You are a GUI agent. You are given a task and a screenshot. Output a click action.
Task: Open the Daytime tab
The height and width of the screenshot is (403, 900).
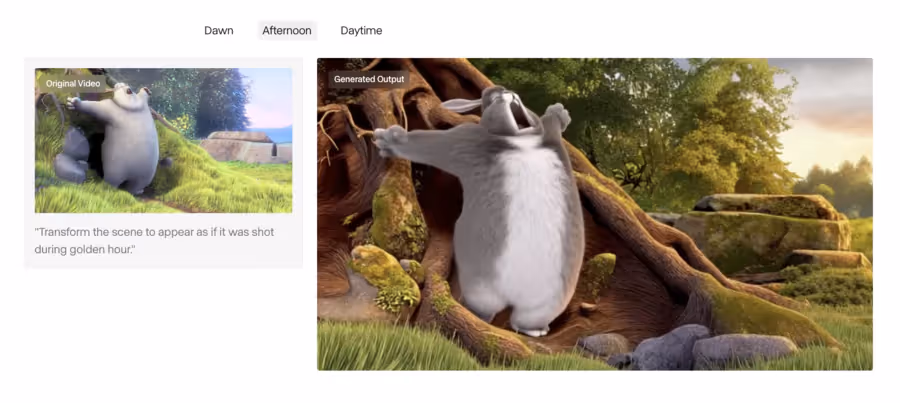(361, 30)
